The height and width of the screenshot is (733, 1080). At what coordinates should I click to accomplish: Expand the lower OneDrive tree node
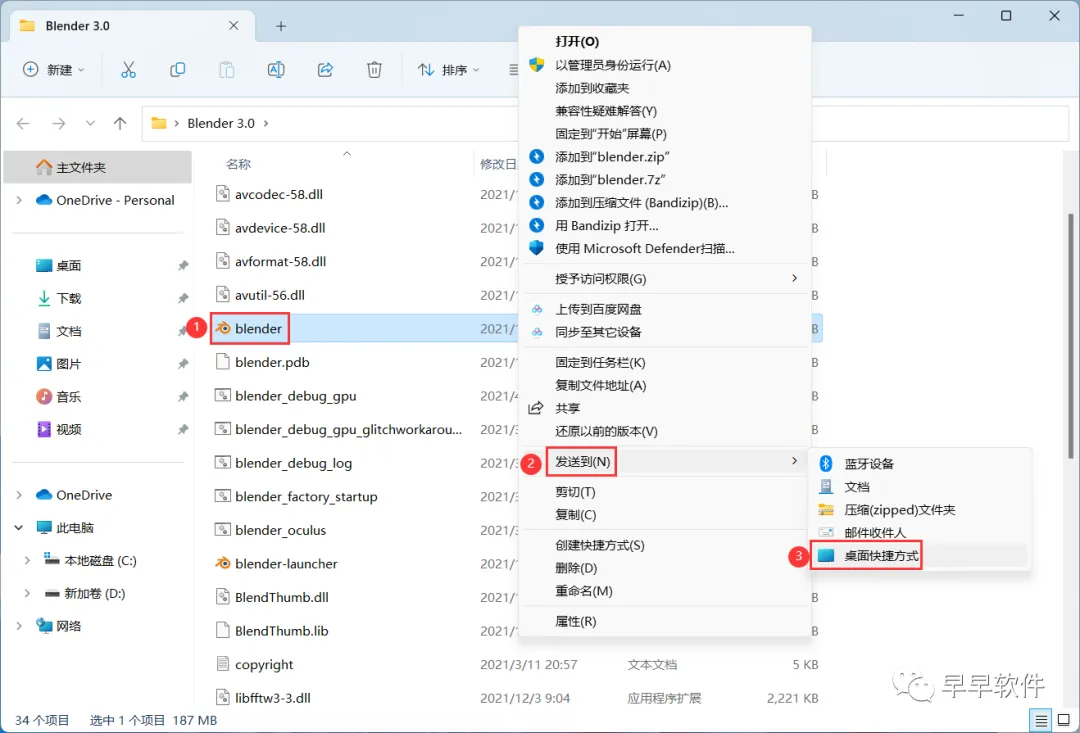(19, 495)
